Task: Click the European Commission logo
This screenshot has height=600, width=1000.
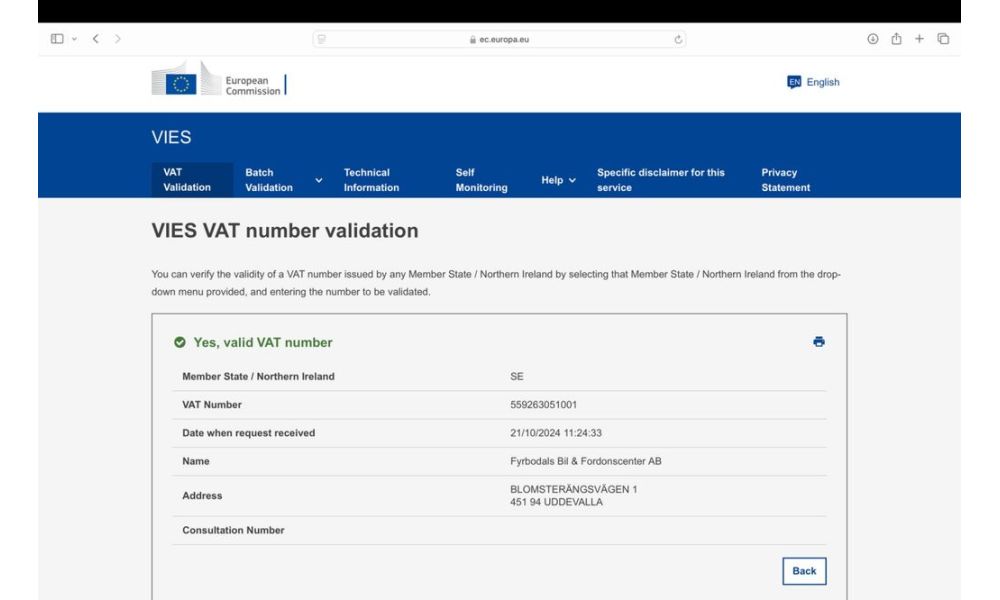Action: (x=219, y=80)
